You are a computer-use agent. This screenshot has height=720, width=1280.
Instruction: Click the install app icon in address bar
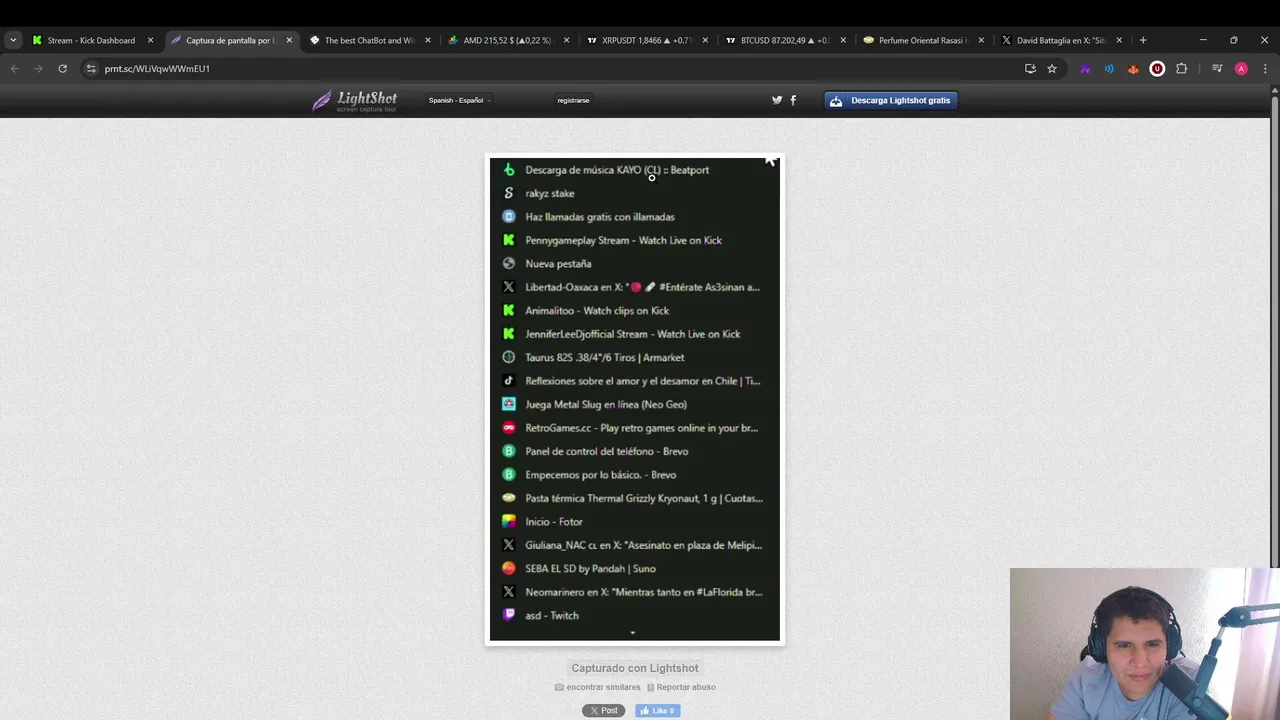coord(1030,68)
